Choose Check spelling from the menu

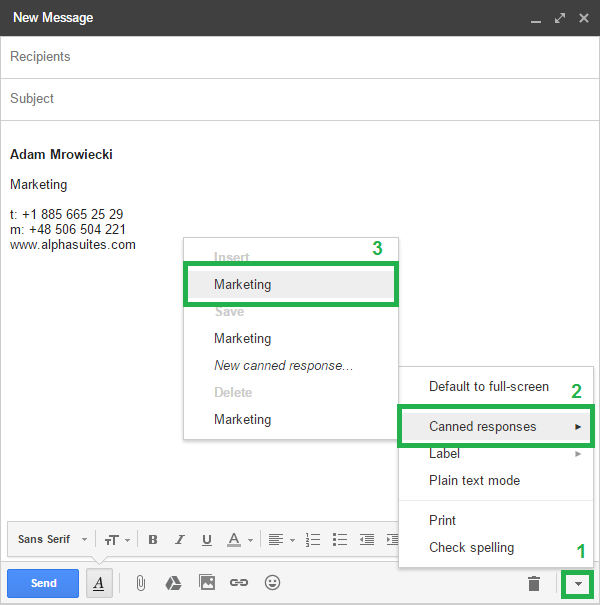tap(496, 548)
